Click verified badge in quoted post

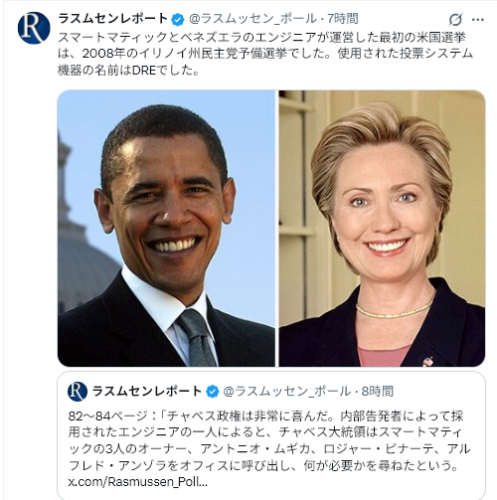coord(212,391)
